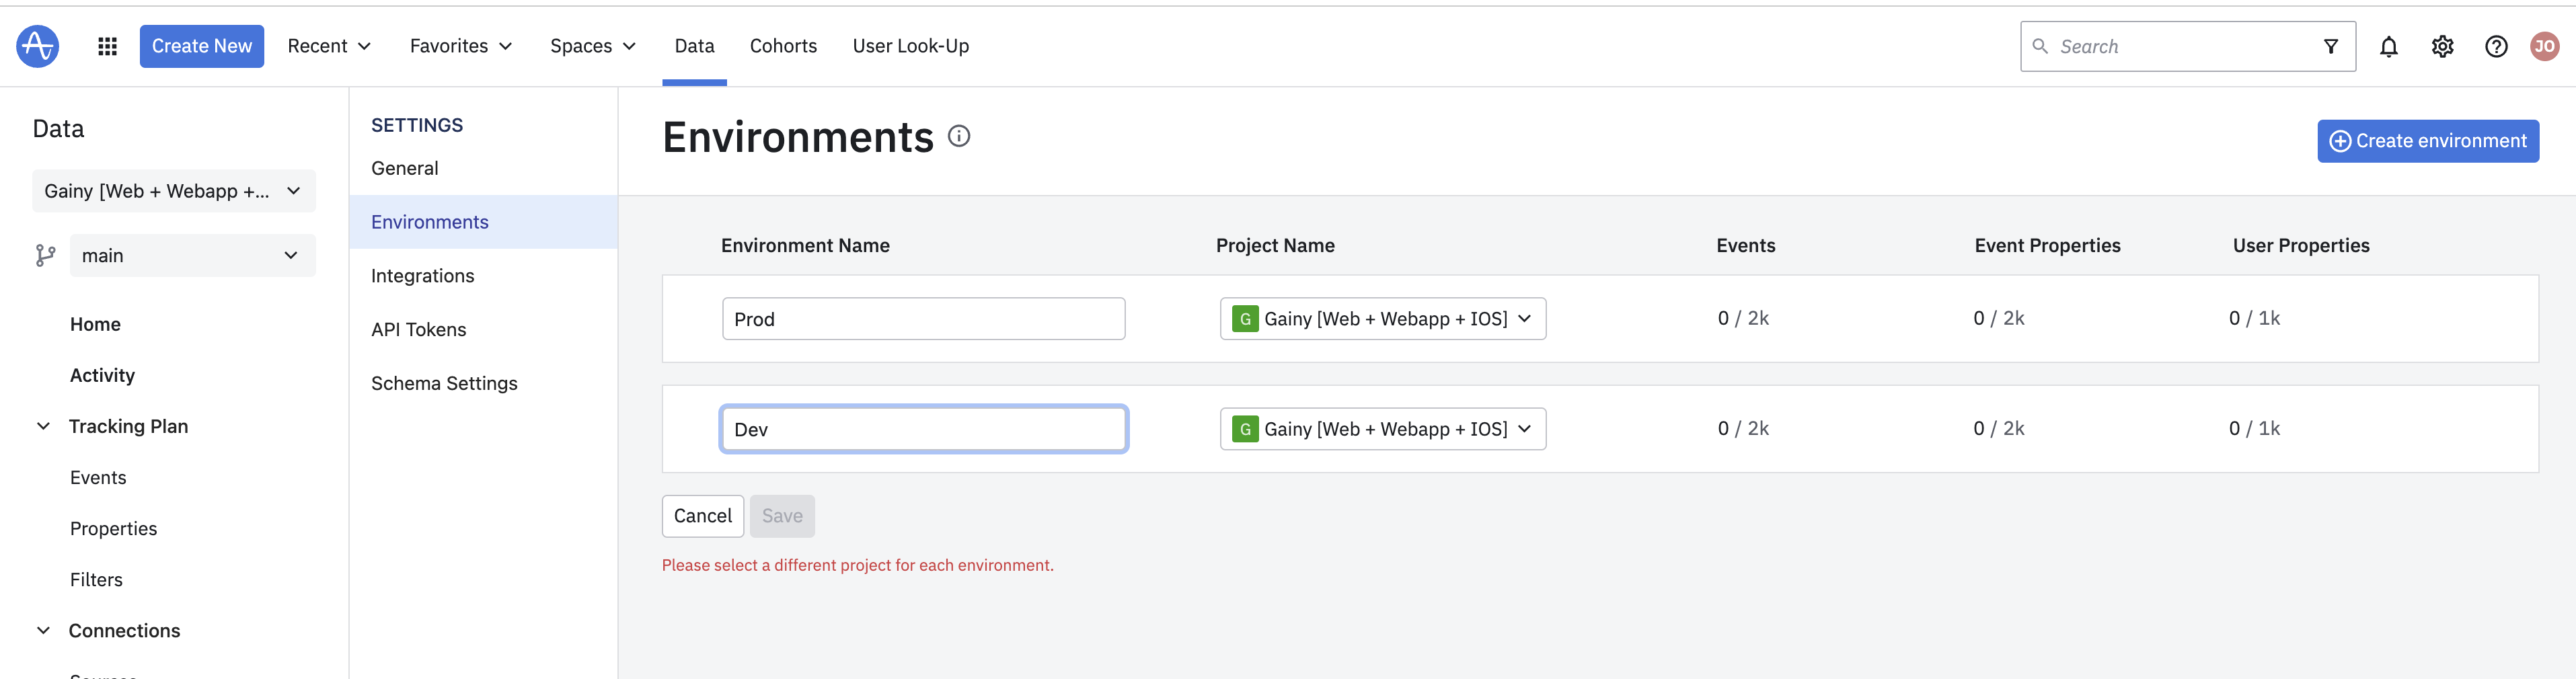Image resolution: width=2576 pixels, height=679 pixels.
Task: Open the Recent dropdown menu
Action: (x=329, y=46)
